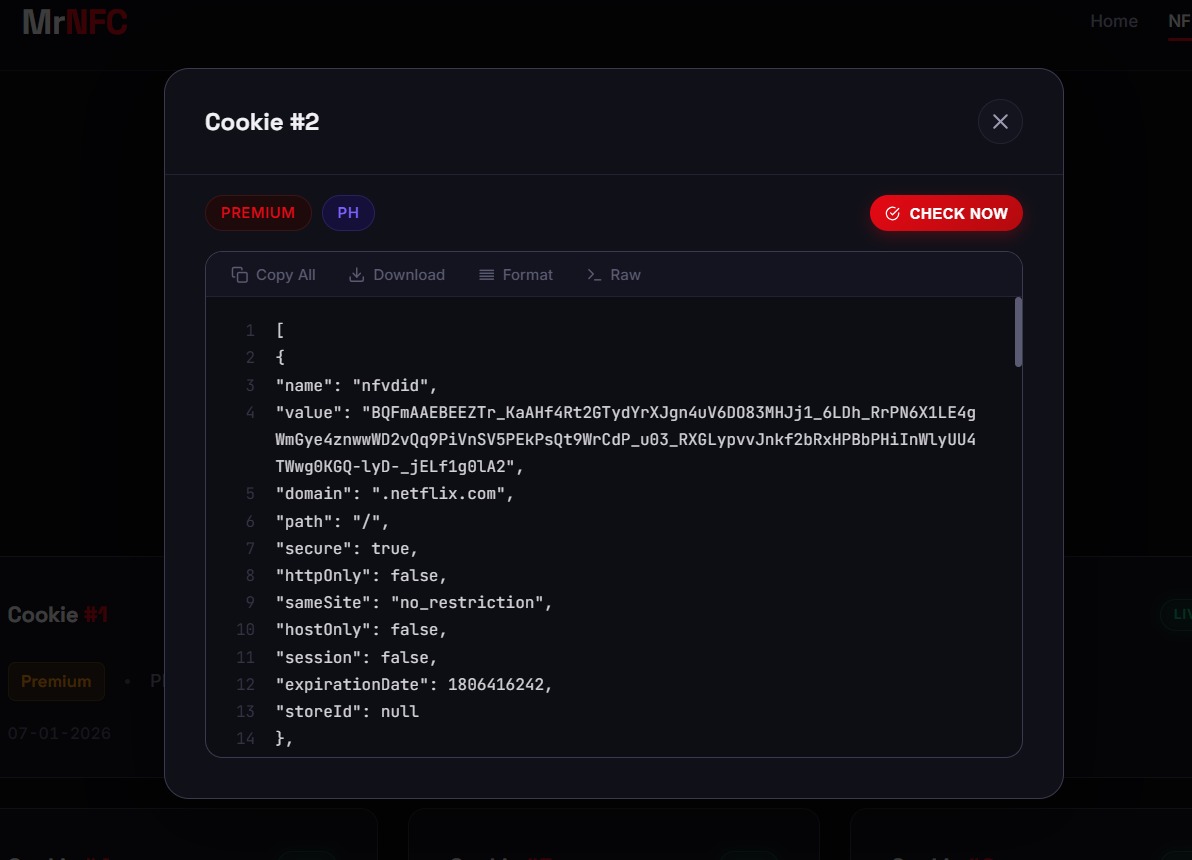Click the "session": false line
Viewport: 1192px width, 860px height.
click(356, 657)
